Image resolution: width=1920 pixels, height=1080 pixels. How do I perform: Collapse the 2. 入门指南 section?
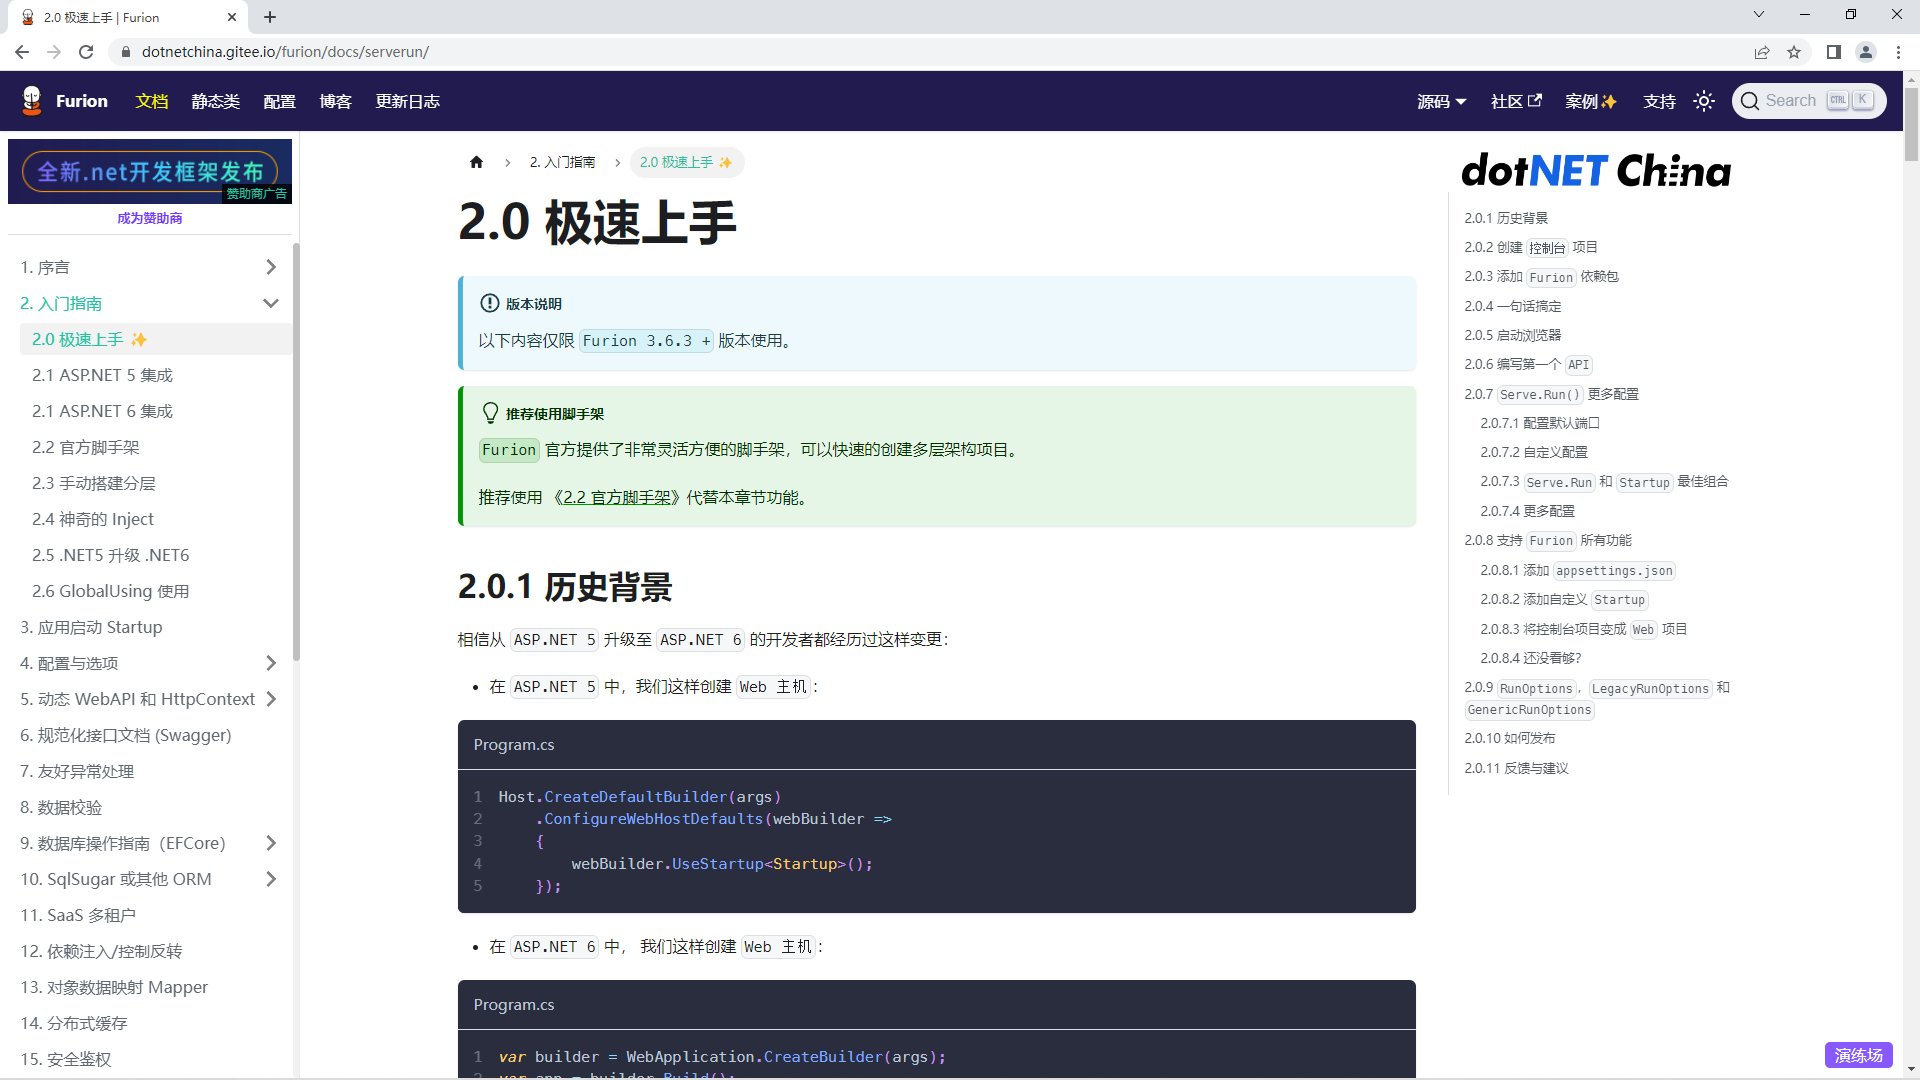[x=270, y=303]
